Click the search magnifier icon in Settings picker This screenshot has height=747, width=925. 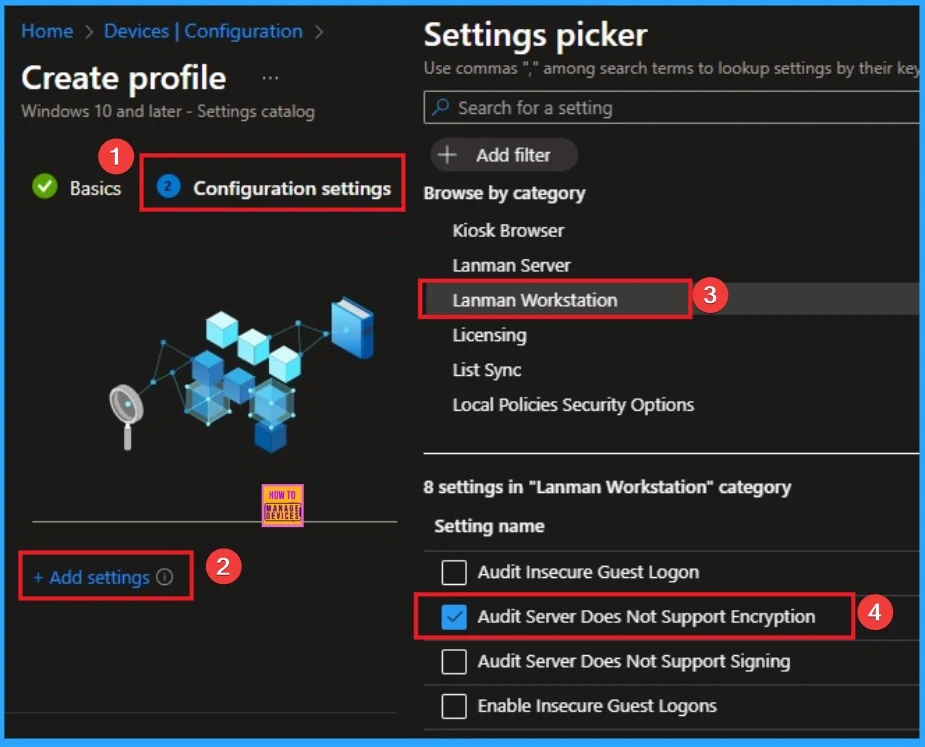pyautogui.click(x=441, y=108)
